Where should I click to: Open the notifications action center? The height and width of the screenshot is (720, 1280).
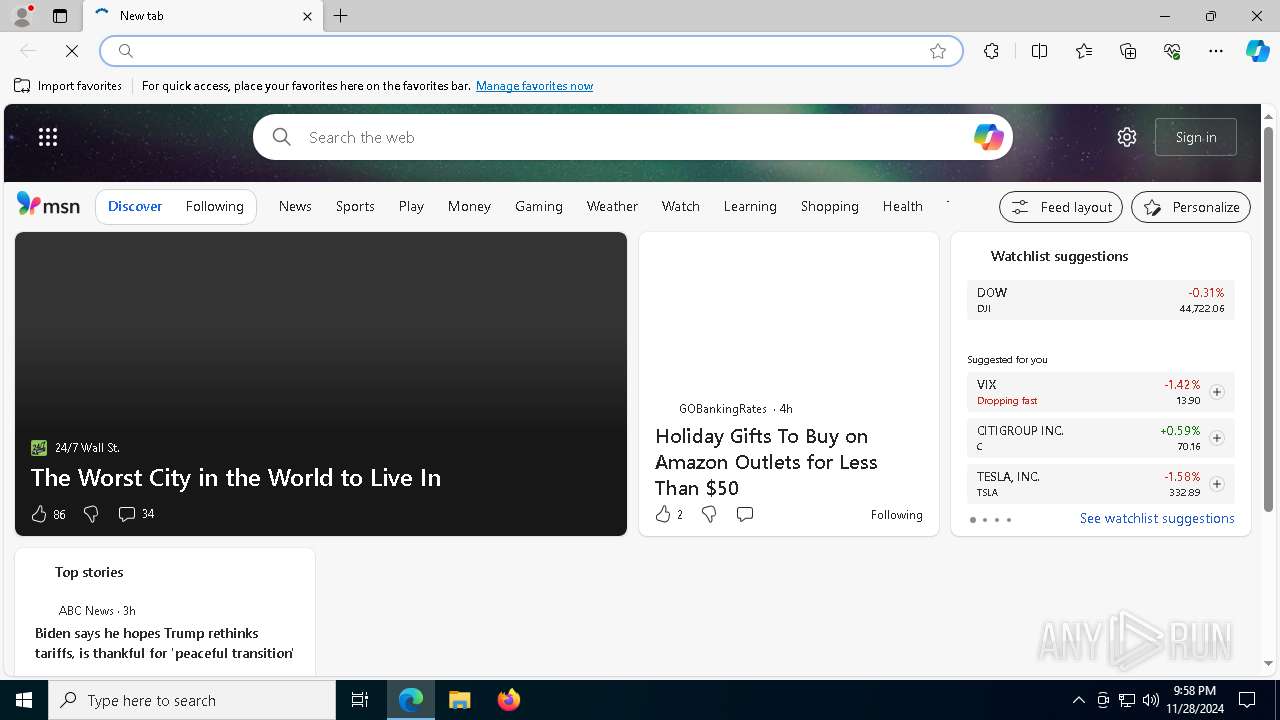[1247, 700]
